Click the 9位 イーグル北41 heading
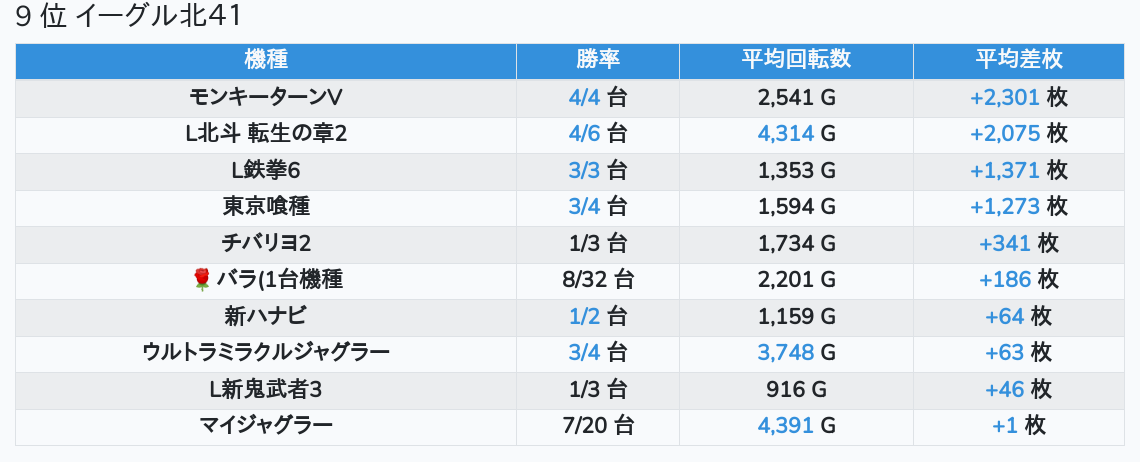The width and height of the screenshot is (1140, 462). 128,17
